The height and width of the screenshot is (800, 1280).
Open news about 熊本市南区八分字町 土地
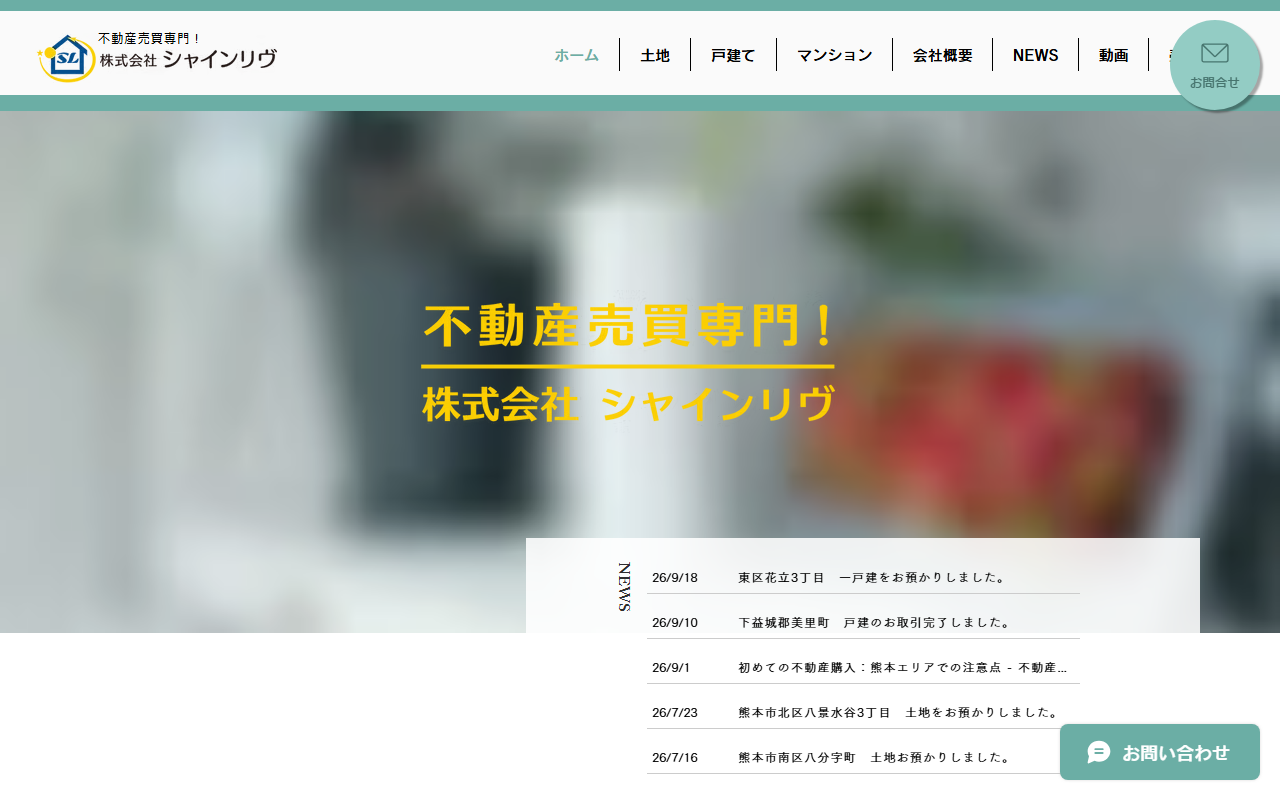(874, 758)
